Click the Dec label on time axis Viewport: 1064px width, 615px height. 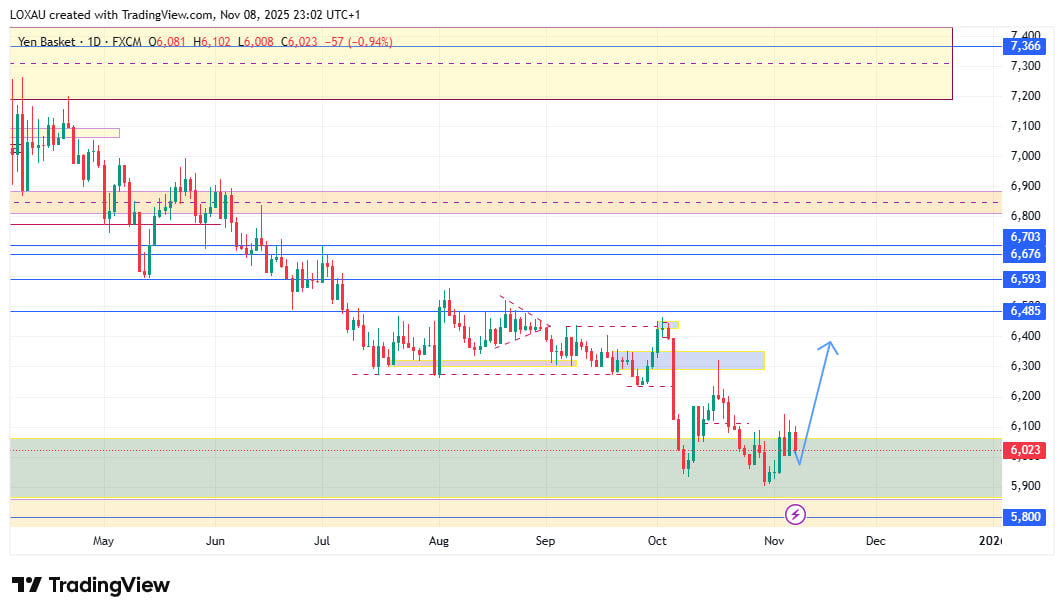[x=875, y=541]
